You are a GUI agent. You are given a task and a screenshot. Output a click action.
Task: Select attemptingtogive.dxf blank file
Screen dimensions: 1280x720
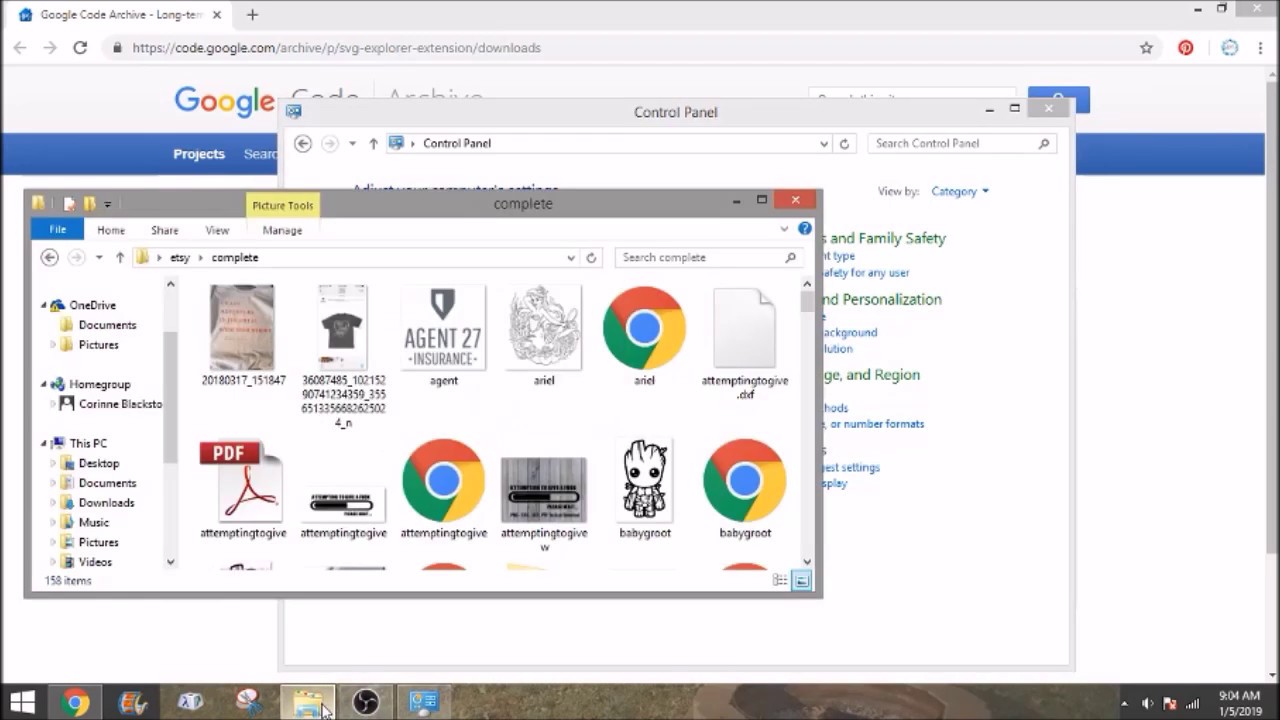pyautogui.click(x=744, y=341)
